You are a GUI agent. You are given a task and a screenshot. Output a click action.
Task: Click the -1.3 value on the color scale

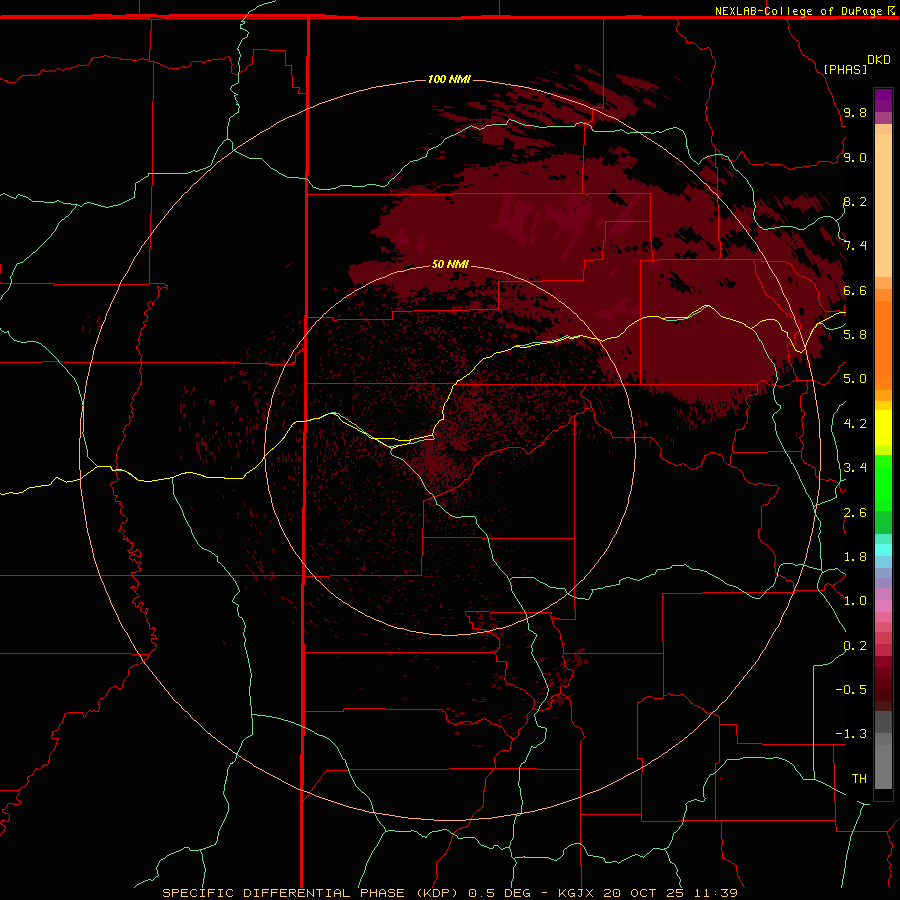[x=851, y=734]
